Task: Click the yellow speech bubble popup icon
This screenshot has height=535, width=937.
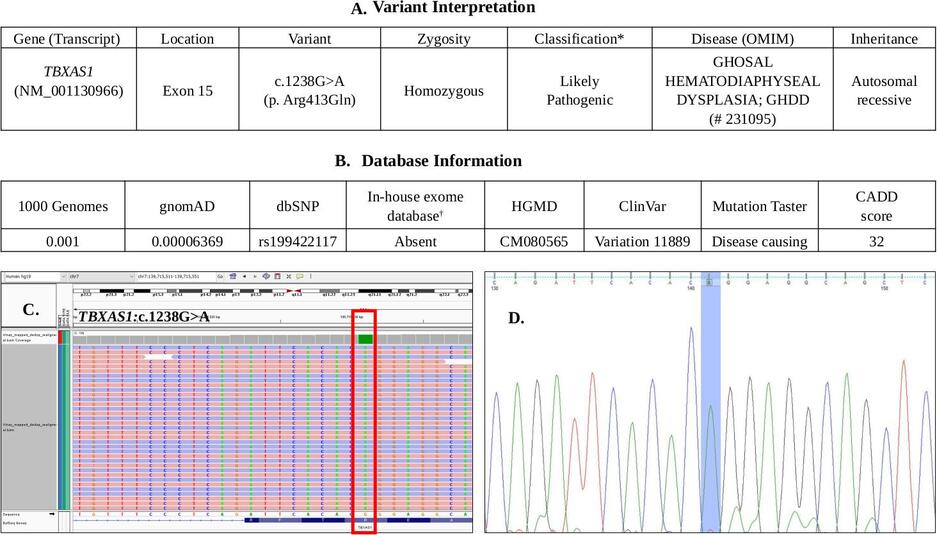Action: [300, 276]
